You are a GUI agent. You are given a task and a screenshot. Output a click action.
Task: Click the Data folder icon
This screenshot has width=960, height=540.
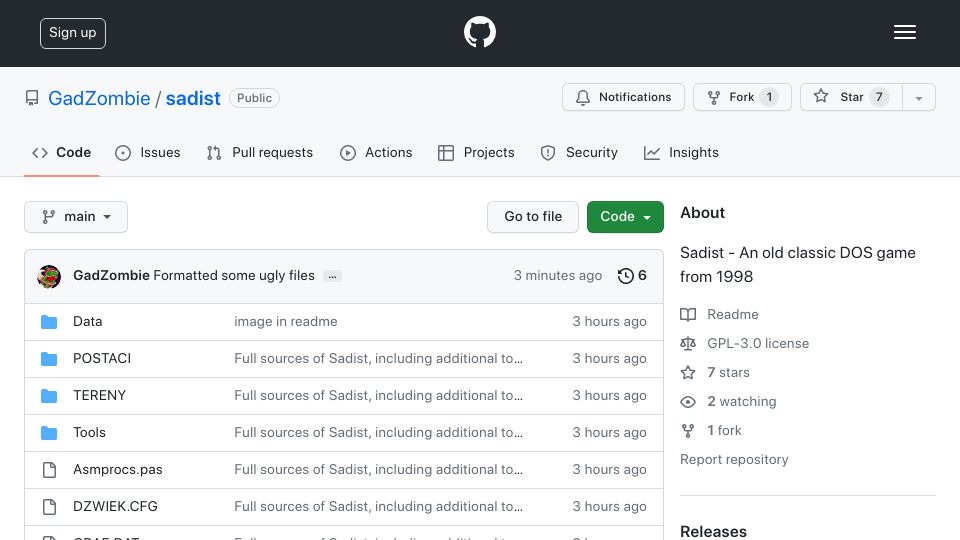pos(49,322)
